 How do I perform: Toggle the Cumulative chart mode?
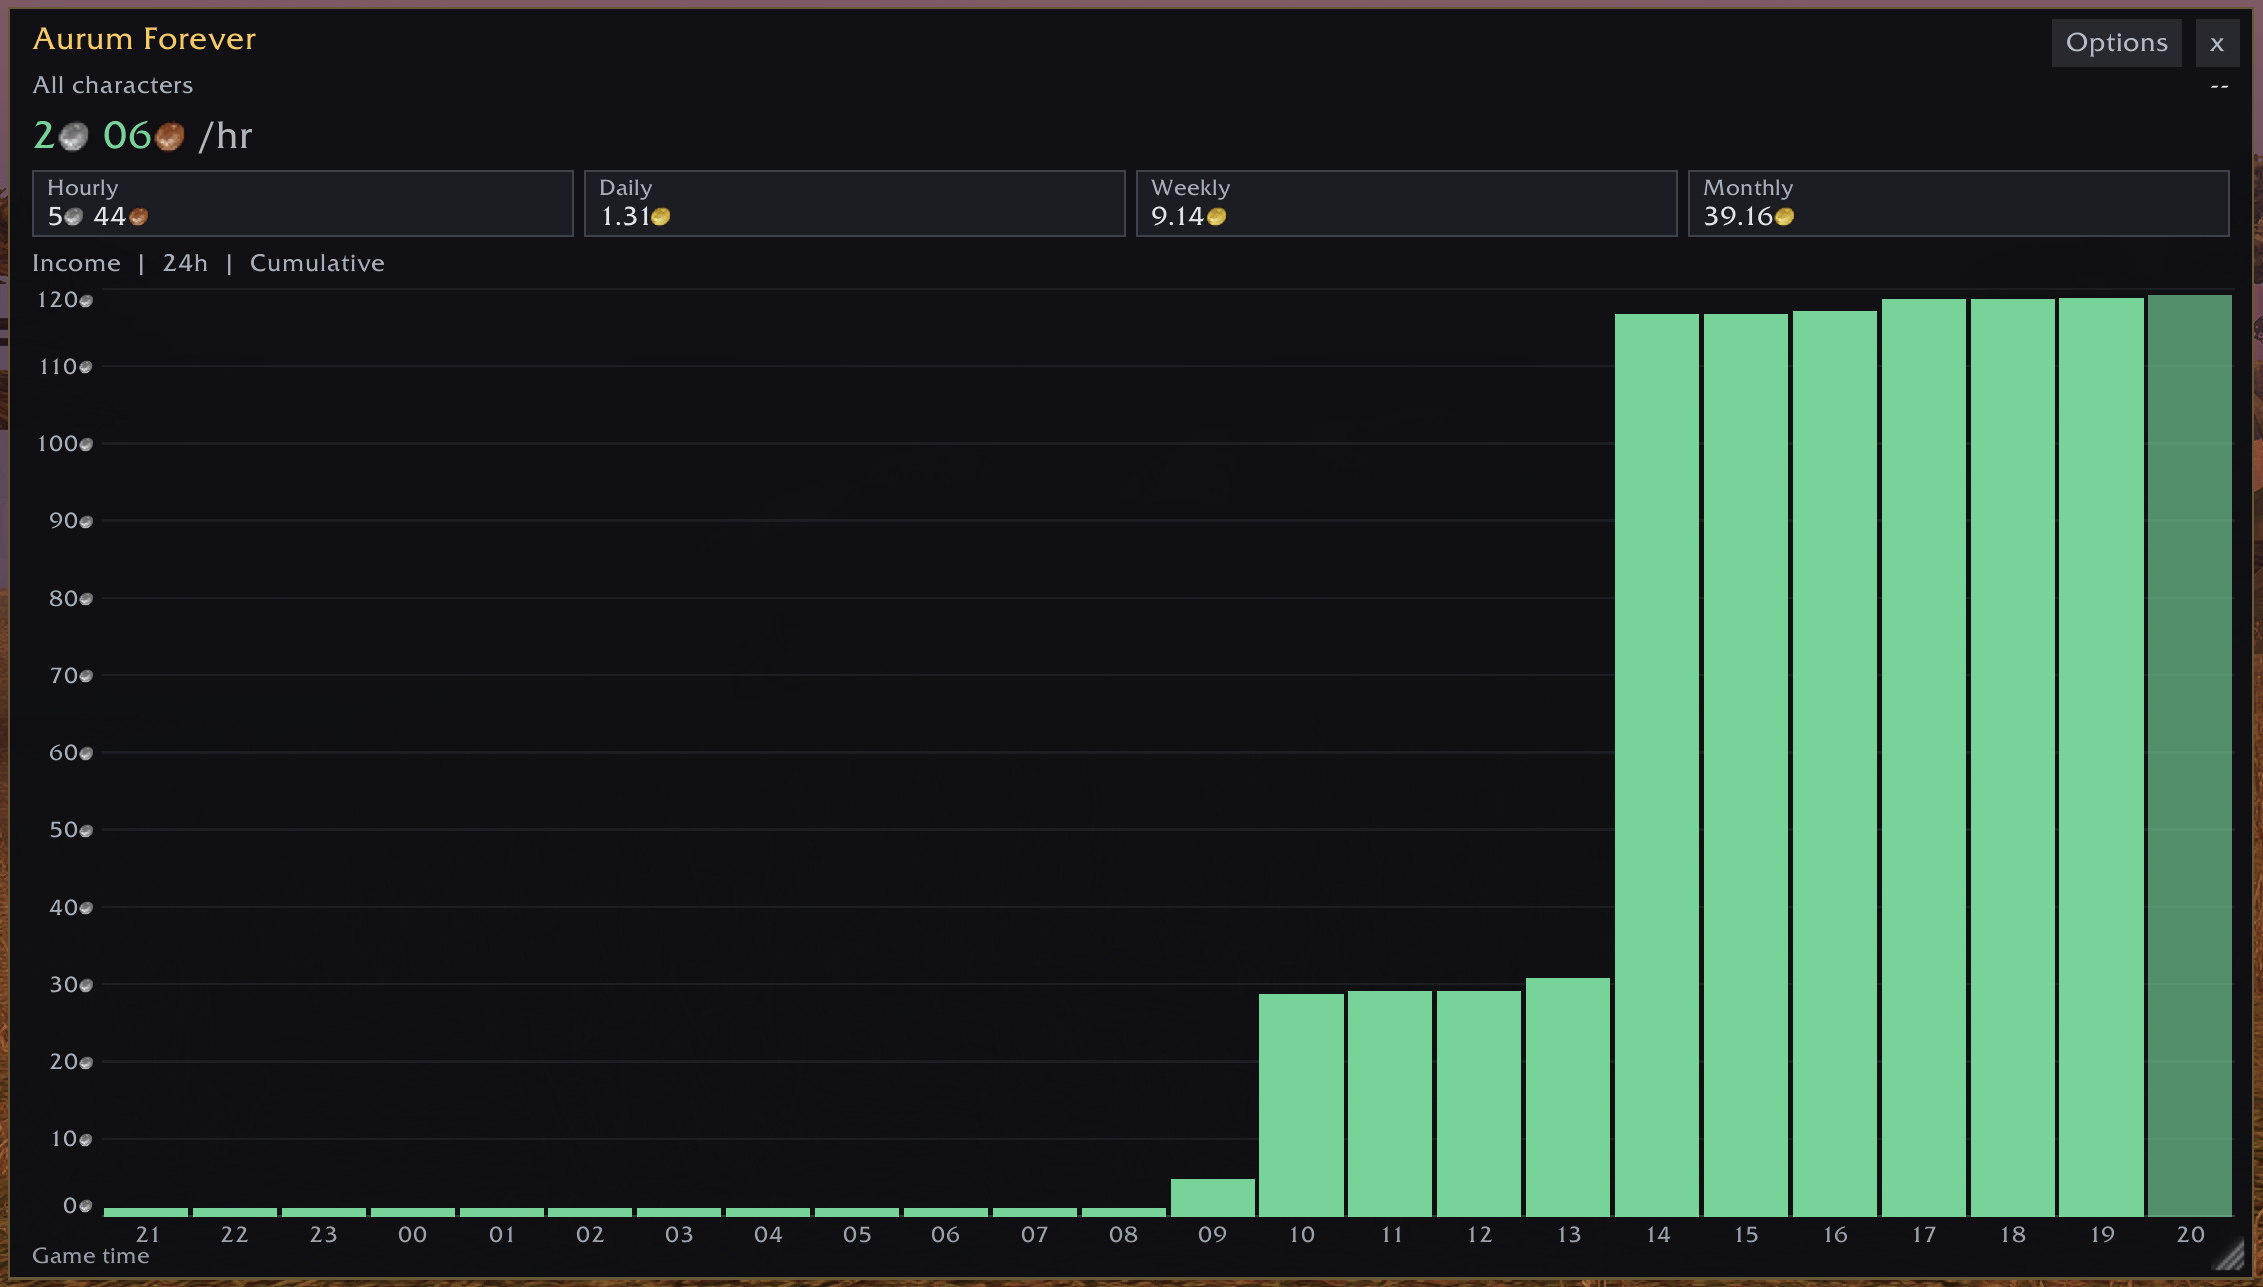(317, 263)
